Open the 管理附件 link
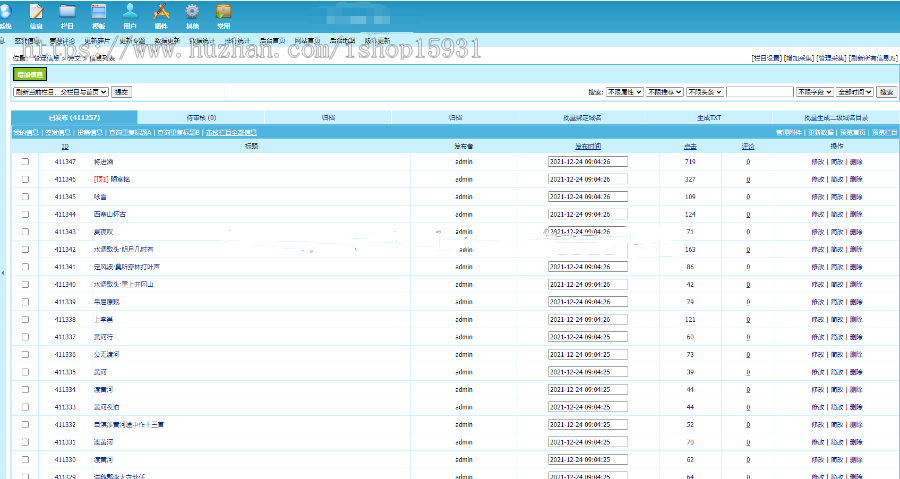900x479 pixels. (789, 133)
